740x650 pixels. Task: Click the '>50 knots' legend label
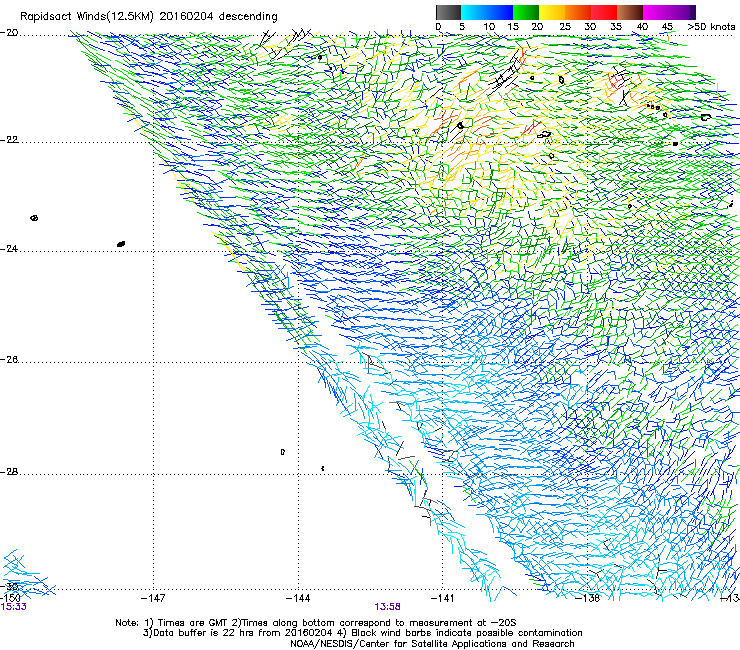(x=711, y=27)
